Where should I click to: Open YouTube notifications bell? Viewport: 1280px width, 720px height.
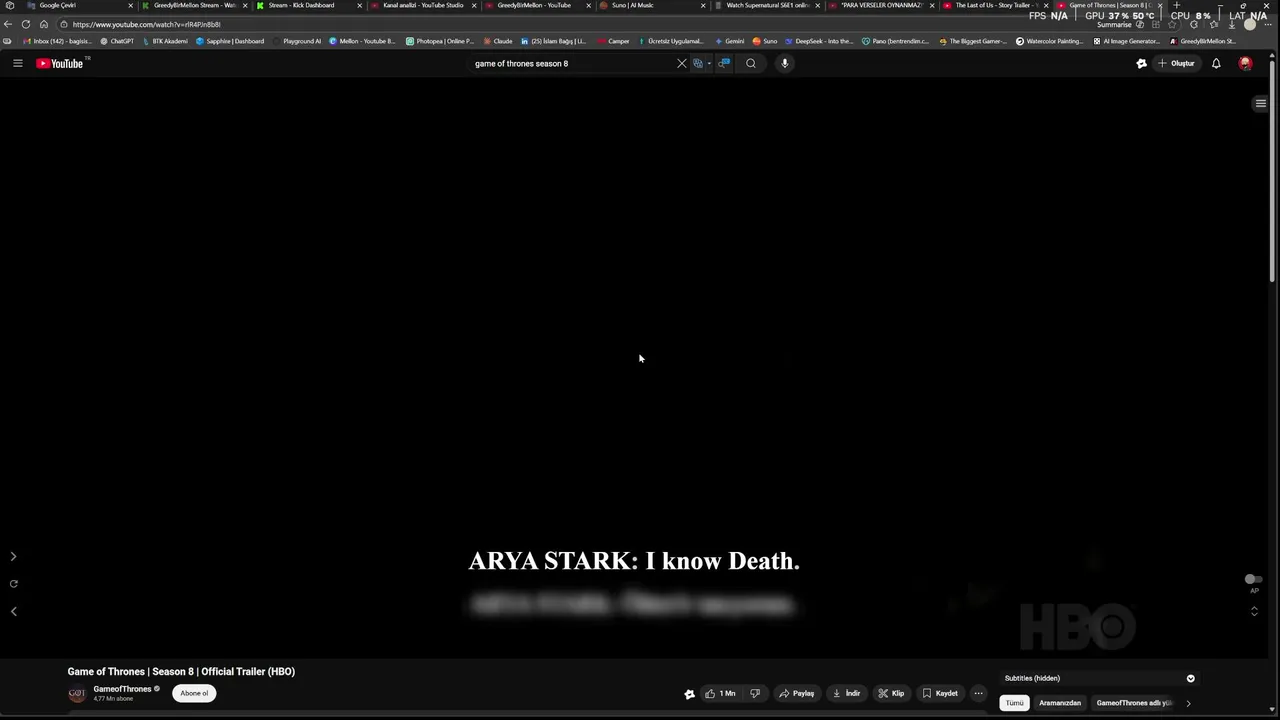[1216, 63]
